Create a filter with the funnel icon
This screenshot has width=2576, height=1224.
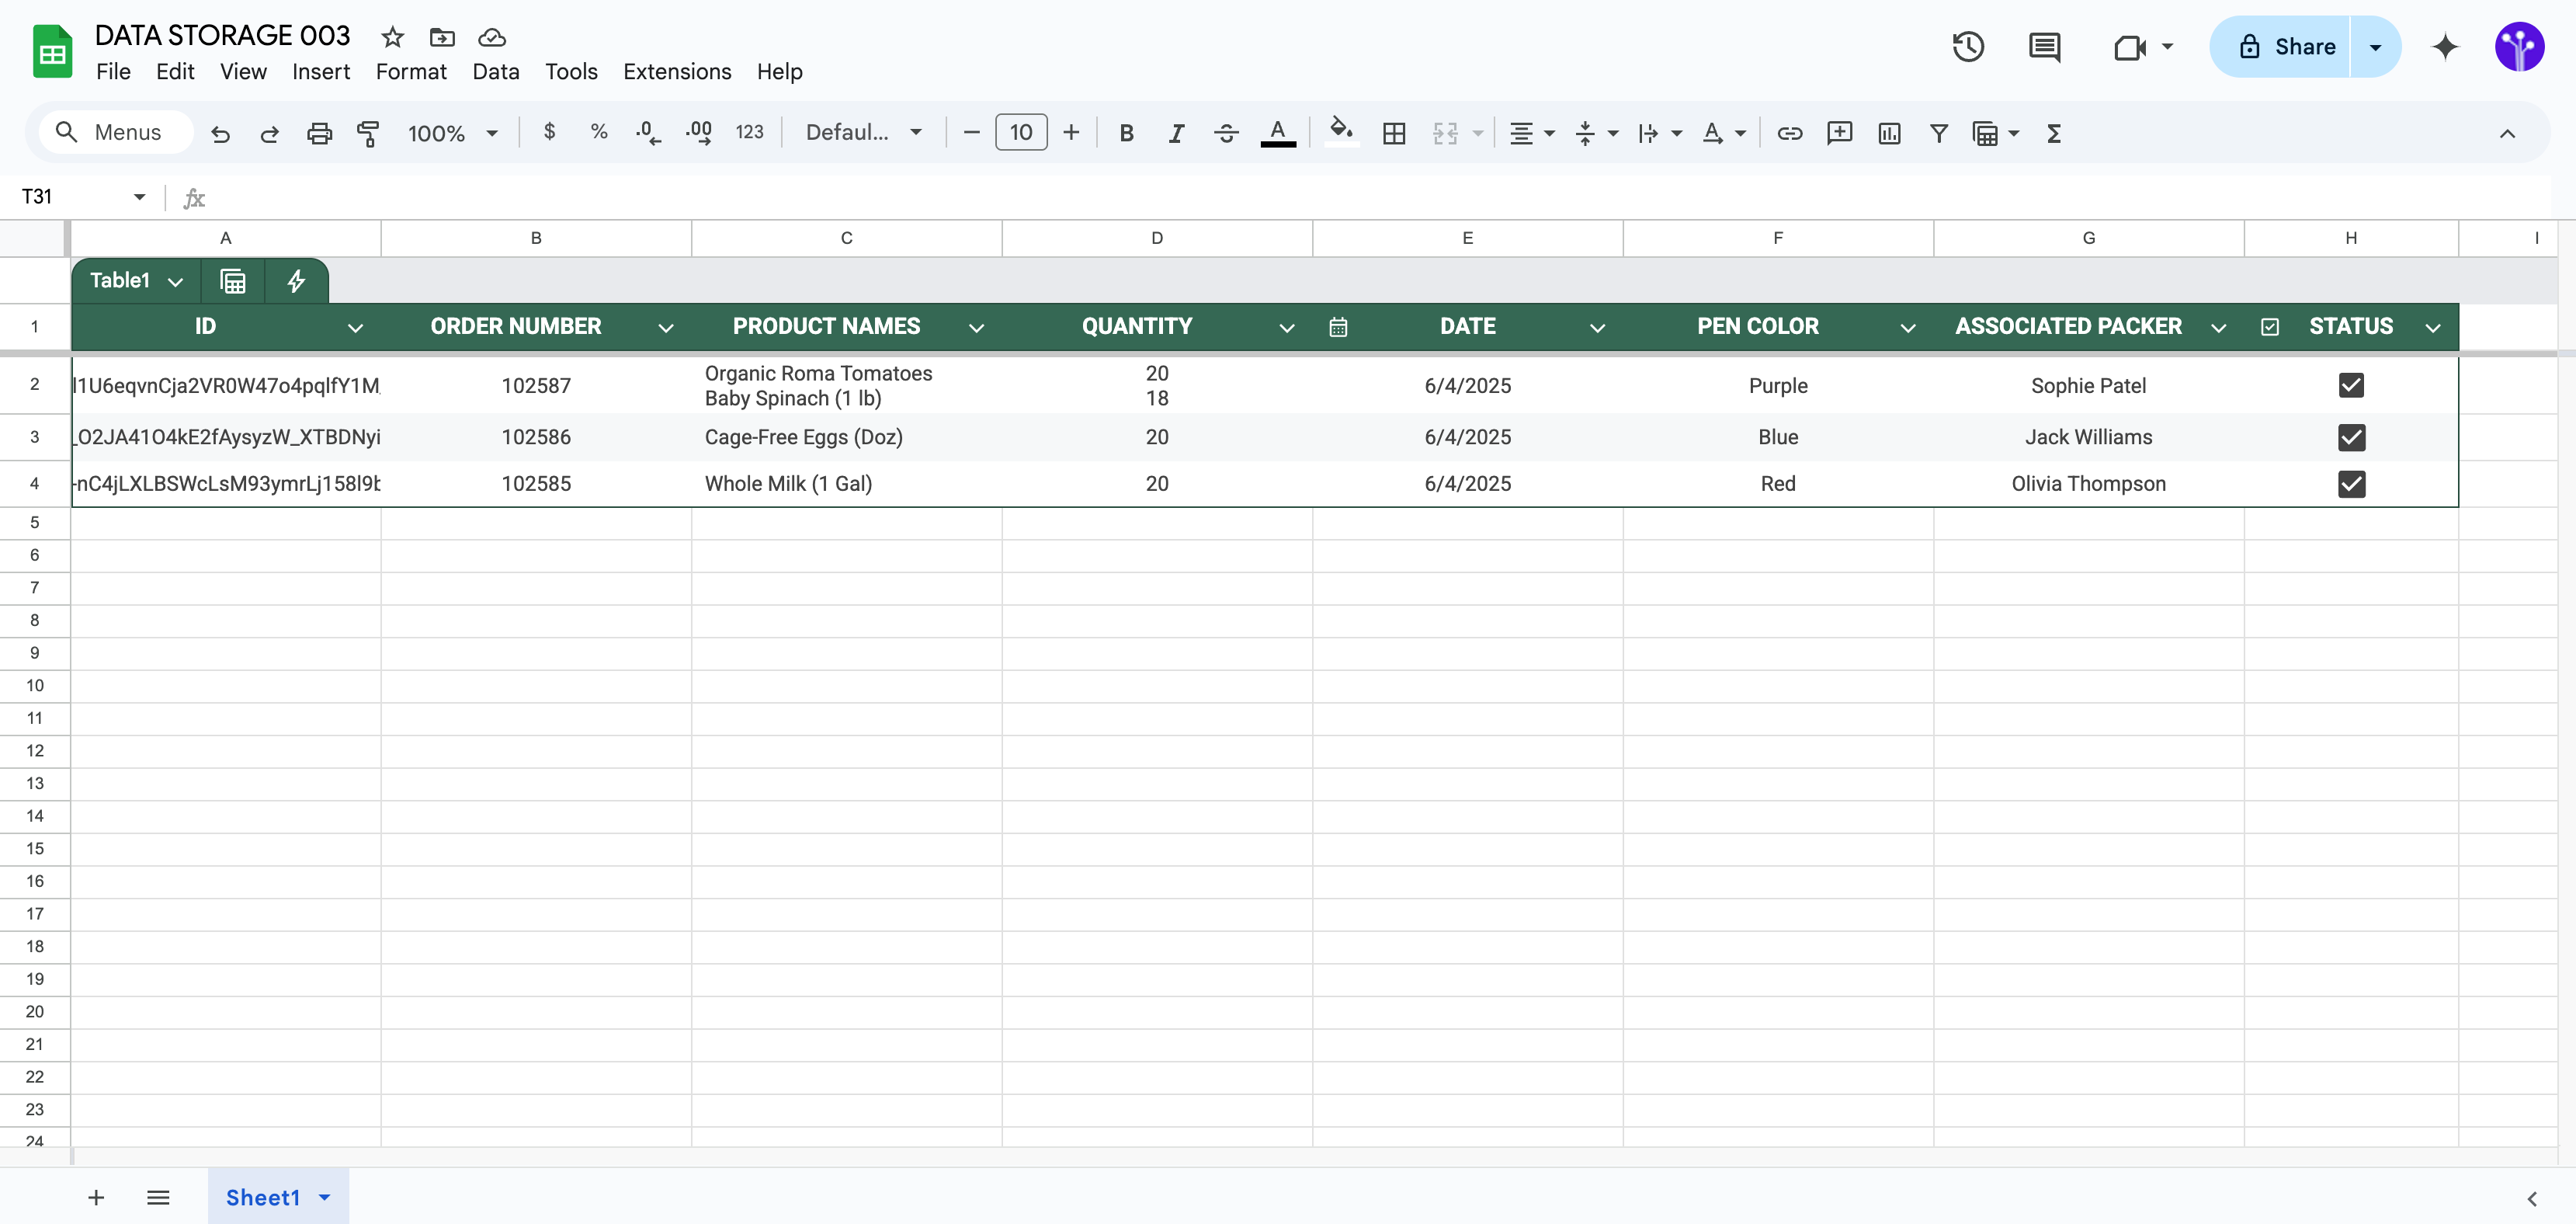click(x=1939, y=133)
